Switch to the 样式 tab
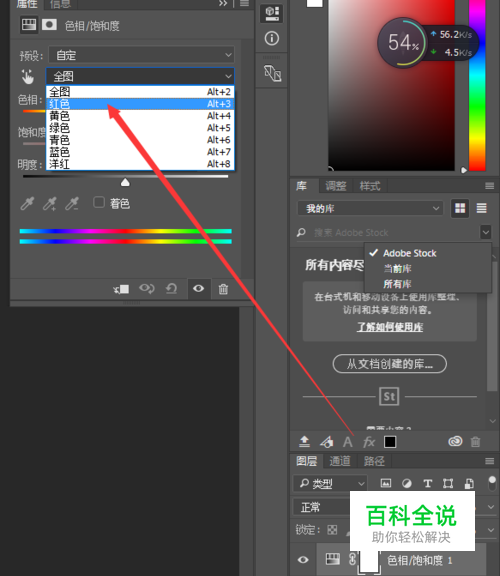 tap(370, 186)
